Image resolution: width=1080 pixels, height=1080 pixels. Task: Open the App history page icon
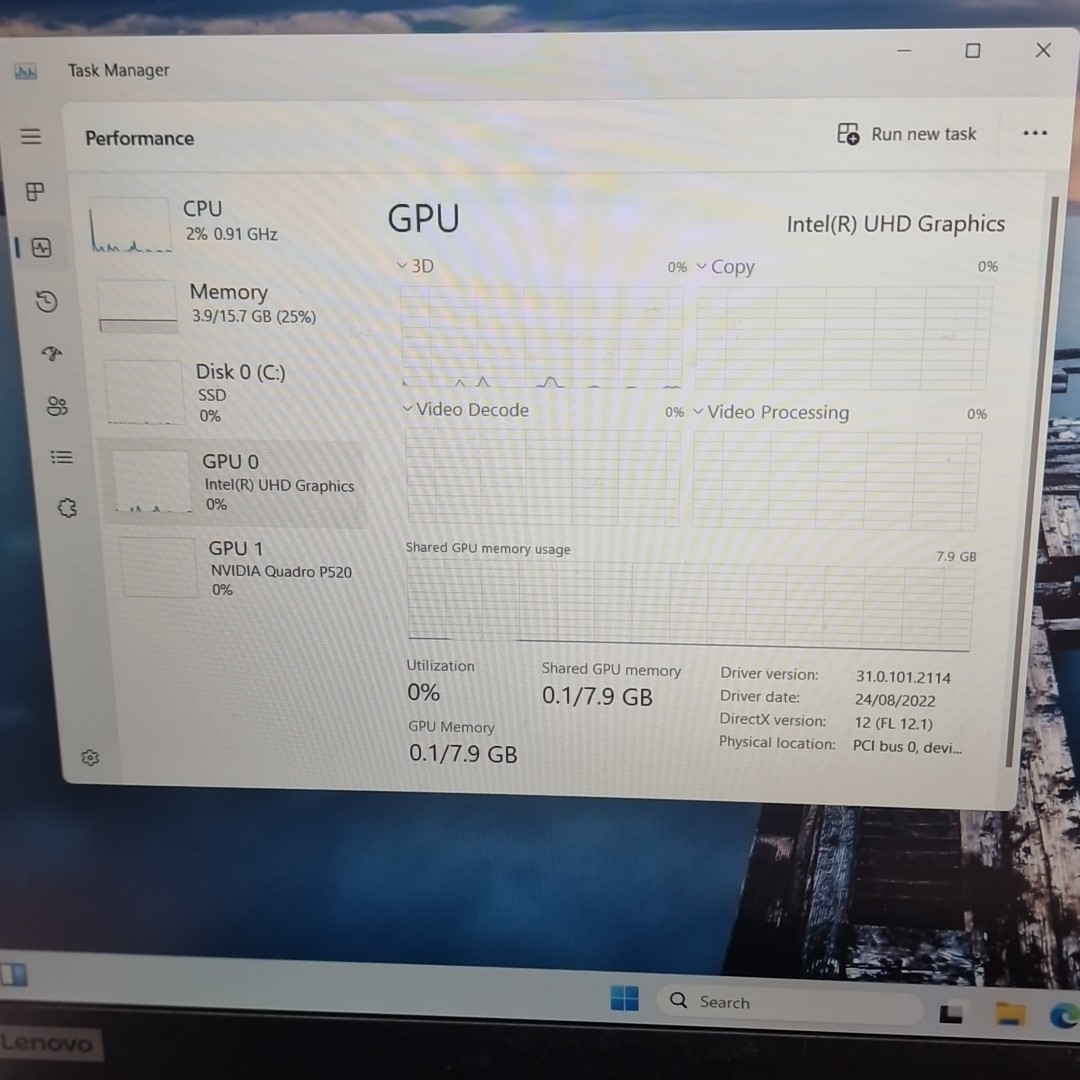coord(46,301)
